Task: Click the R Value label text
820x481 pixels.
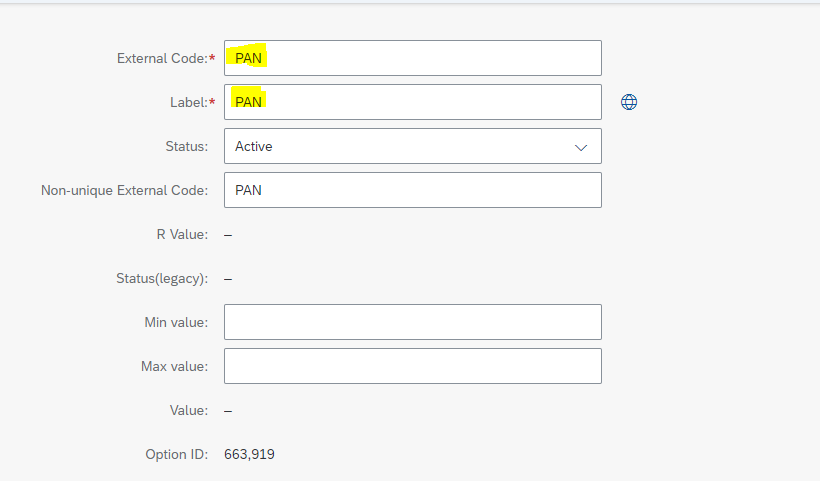Action: tap(182, 234)
